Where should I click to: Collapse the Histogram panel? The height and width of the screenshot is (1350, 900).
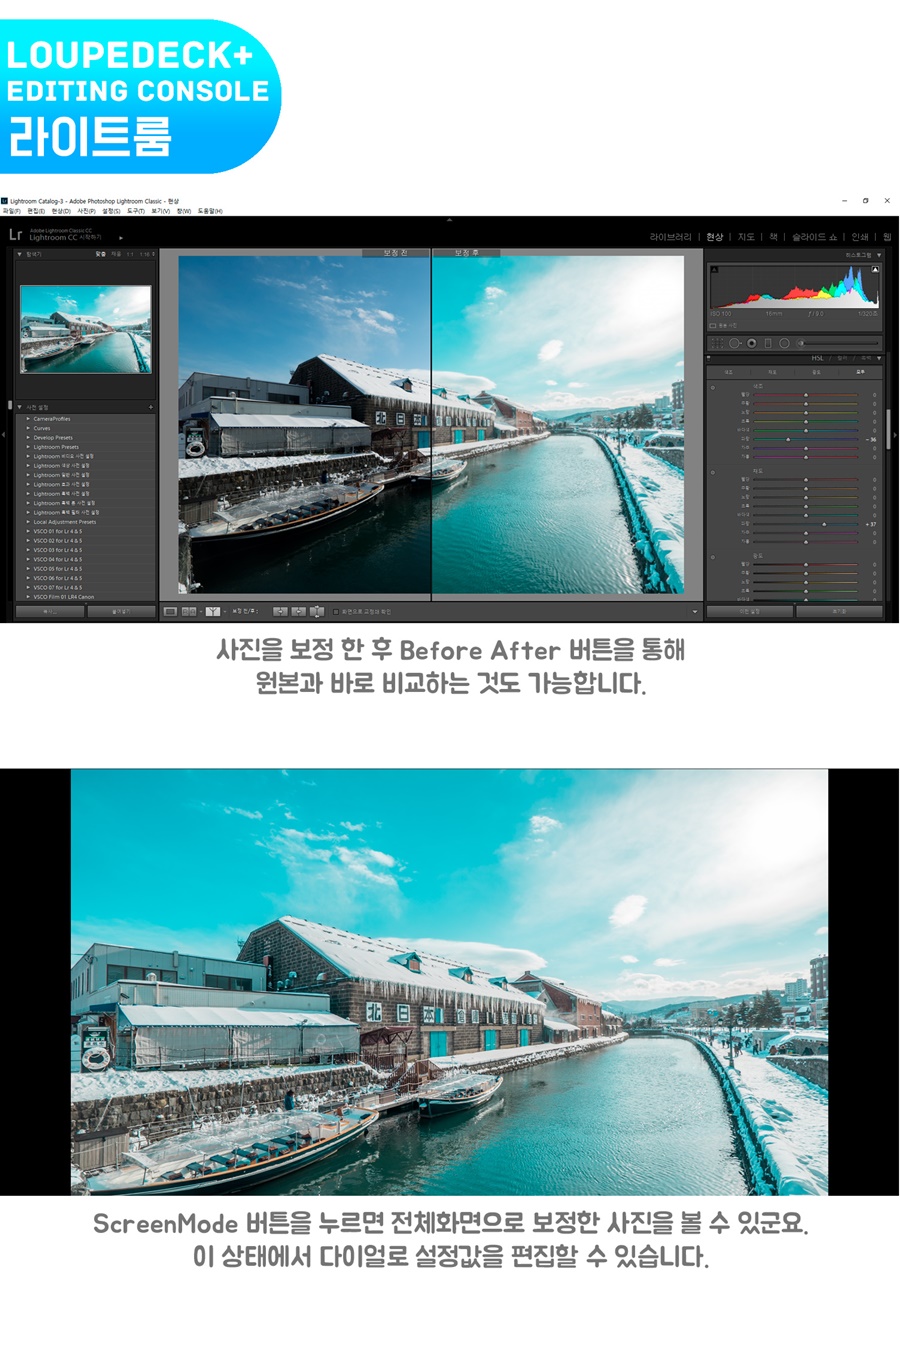879,255
